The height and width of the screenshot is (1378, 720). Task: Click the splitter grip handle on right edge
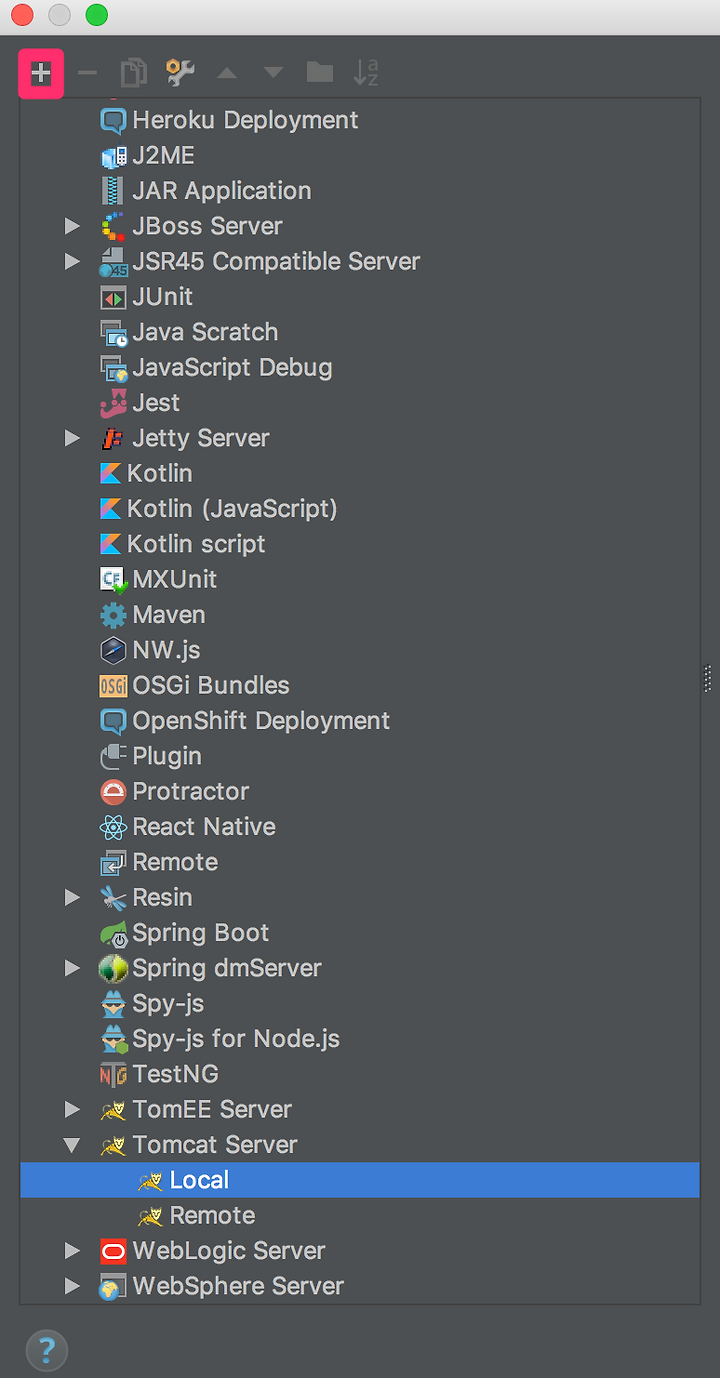[708, 678]
